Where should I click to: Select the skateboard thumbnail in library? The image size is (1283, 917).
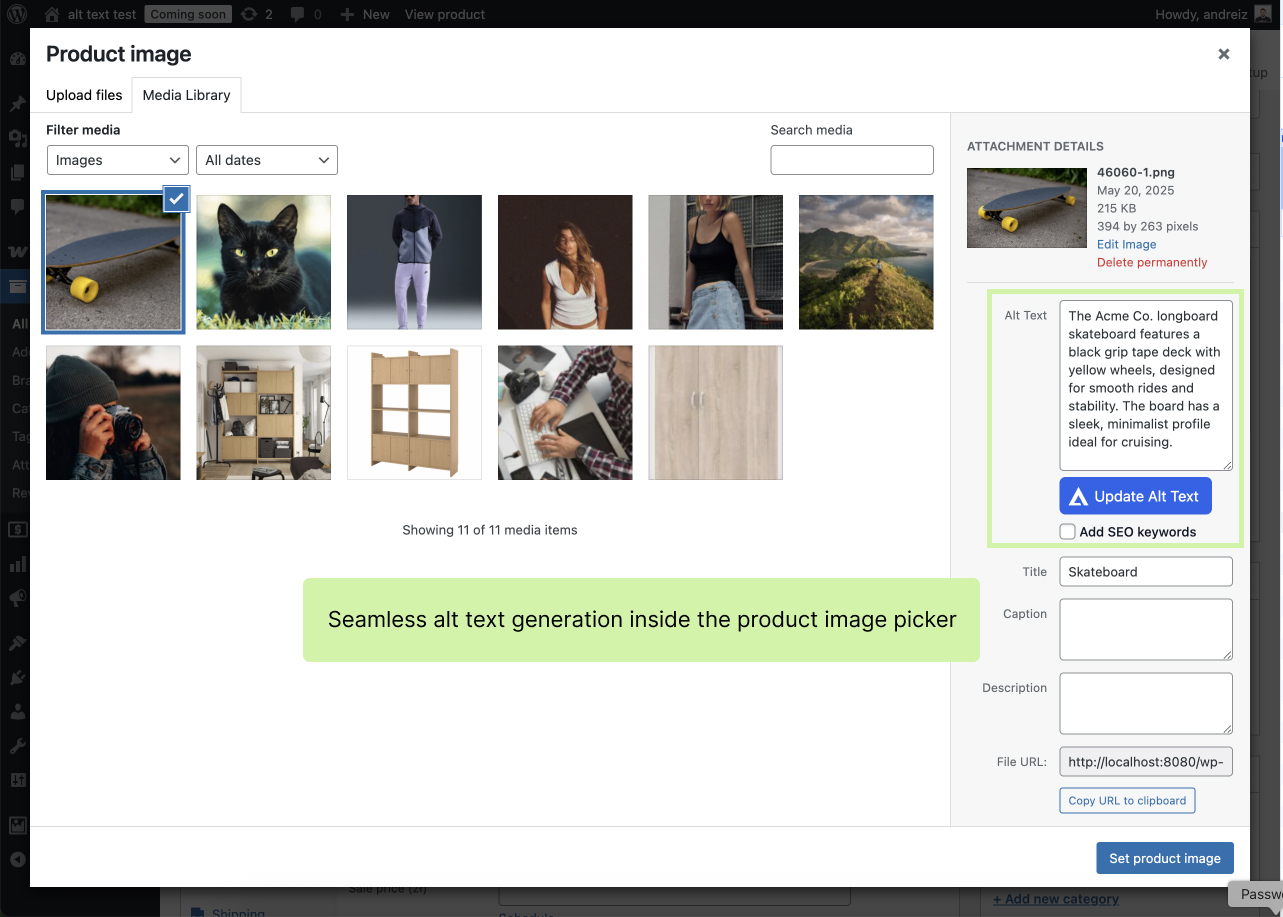tap(113, 262)
